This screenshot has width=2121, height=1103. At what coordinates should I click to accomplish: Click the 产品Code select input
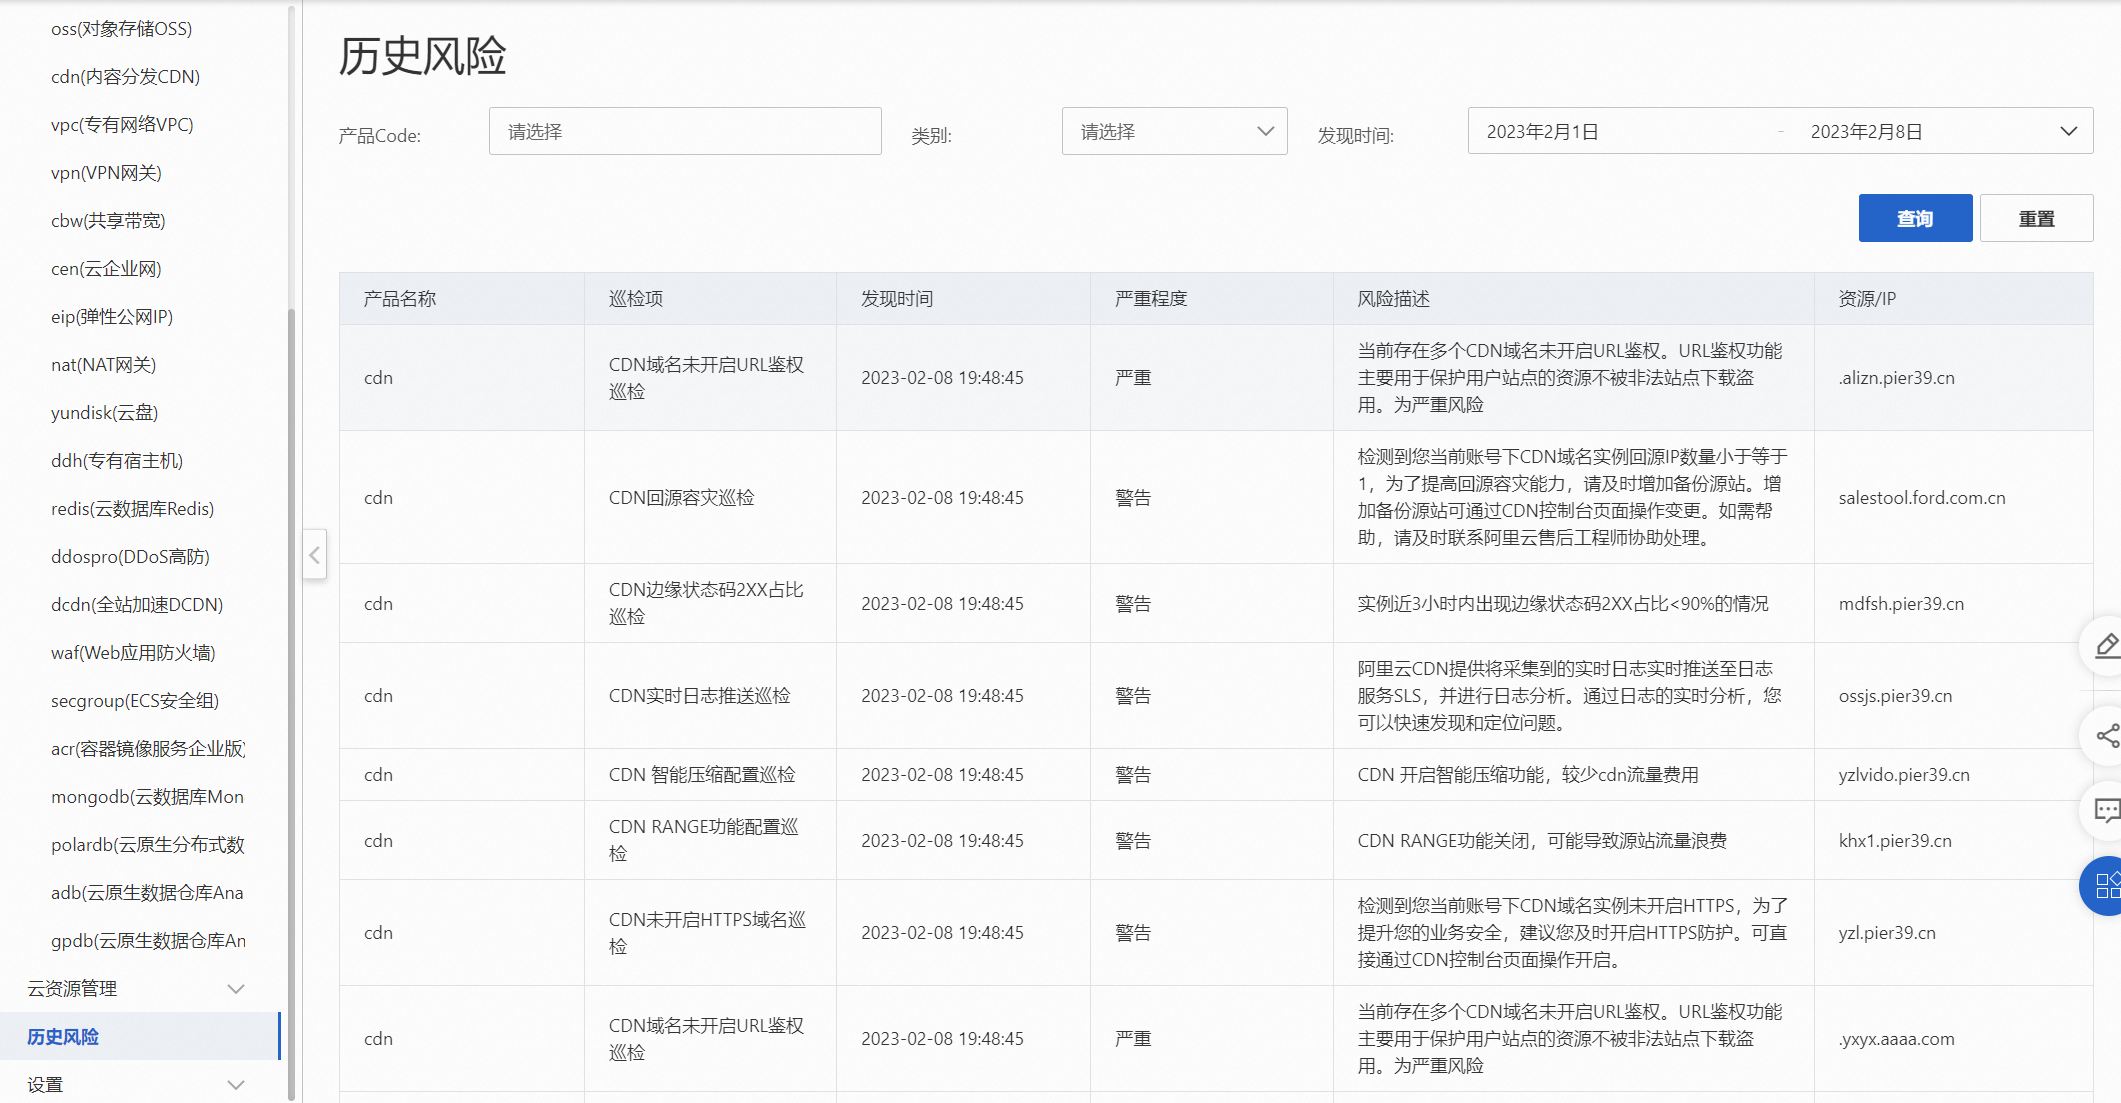click(x=685, y=131)
